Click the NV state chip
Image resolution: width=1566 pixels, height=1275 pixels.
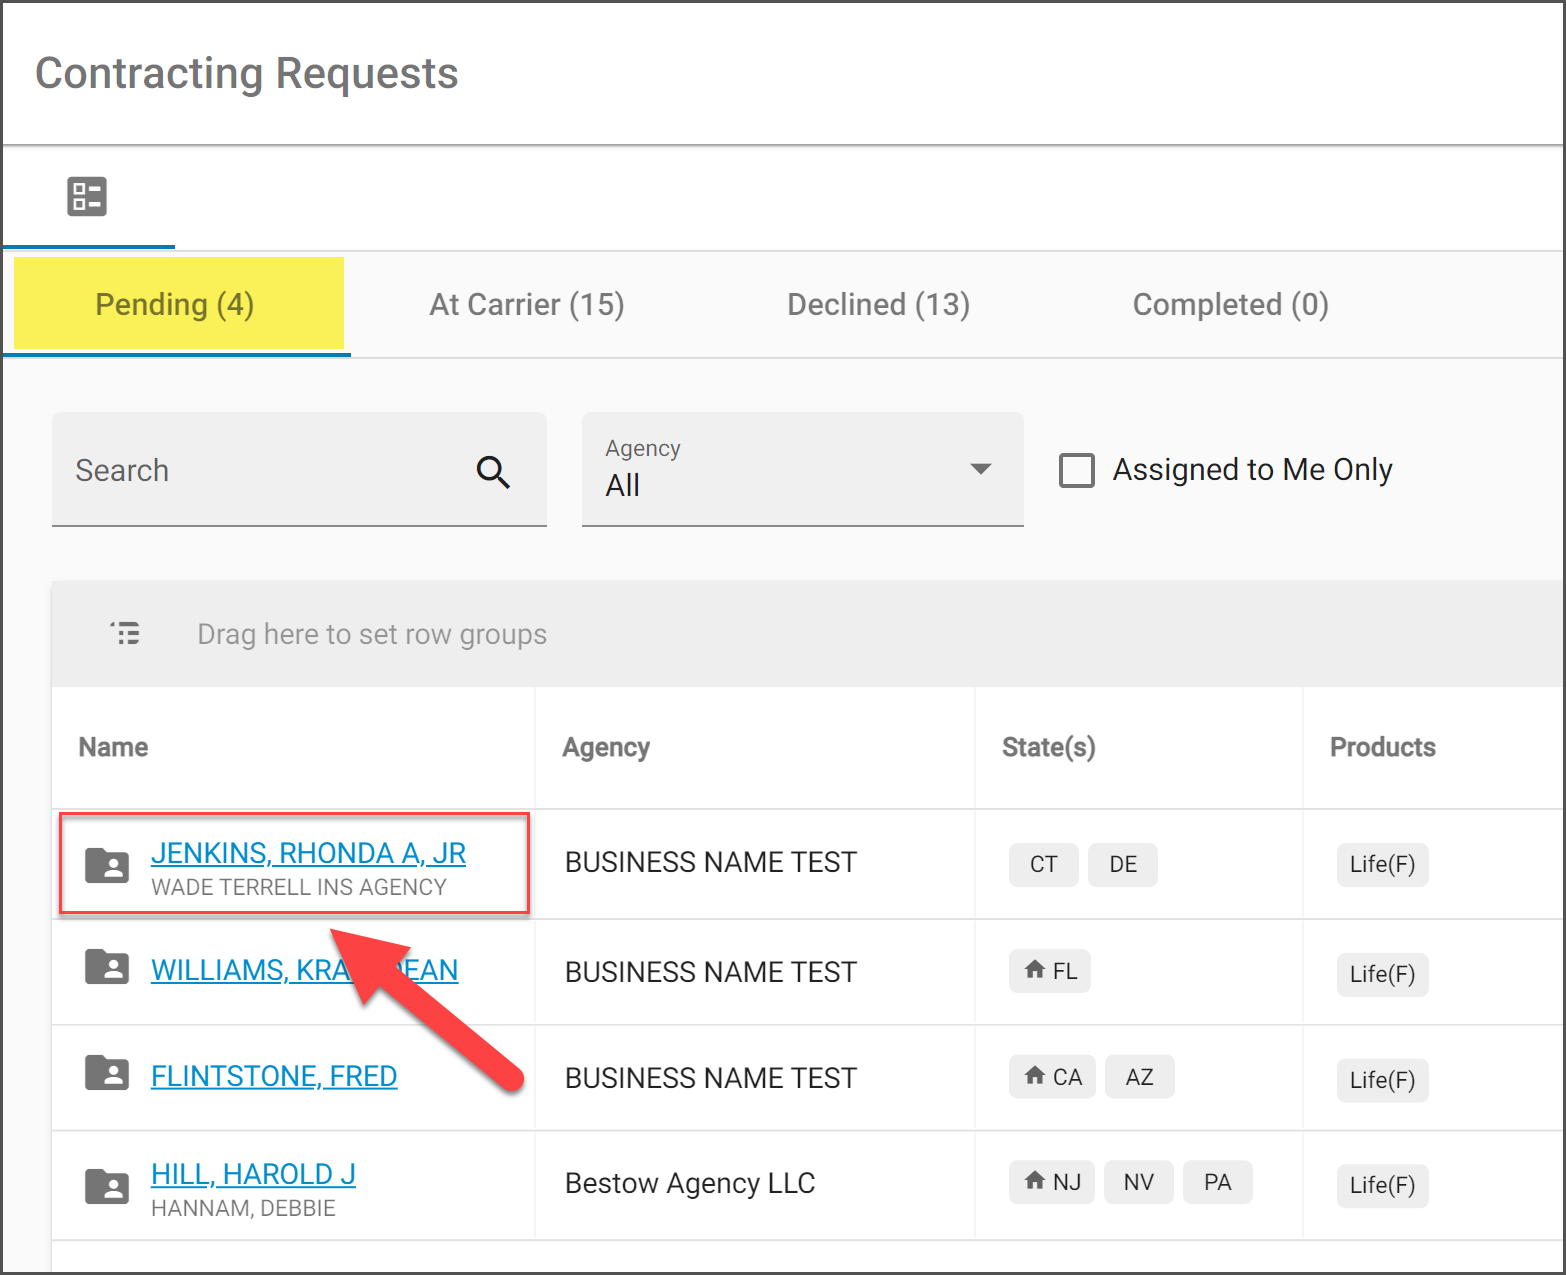tap(1138, 1182)
